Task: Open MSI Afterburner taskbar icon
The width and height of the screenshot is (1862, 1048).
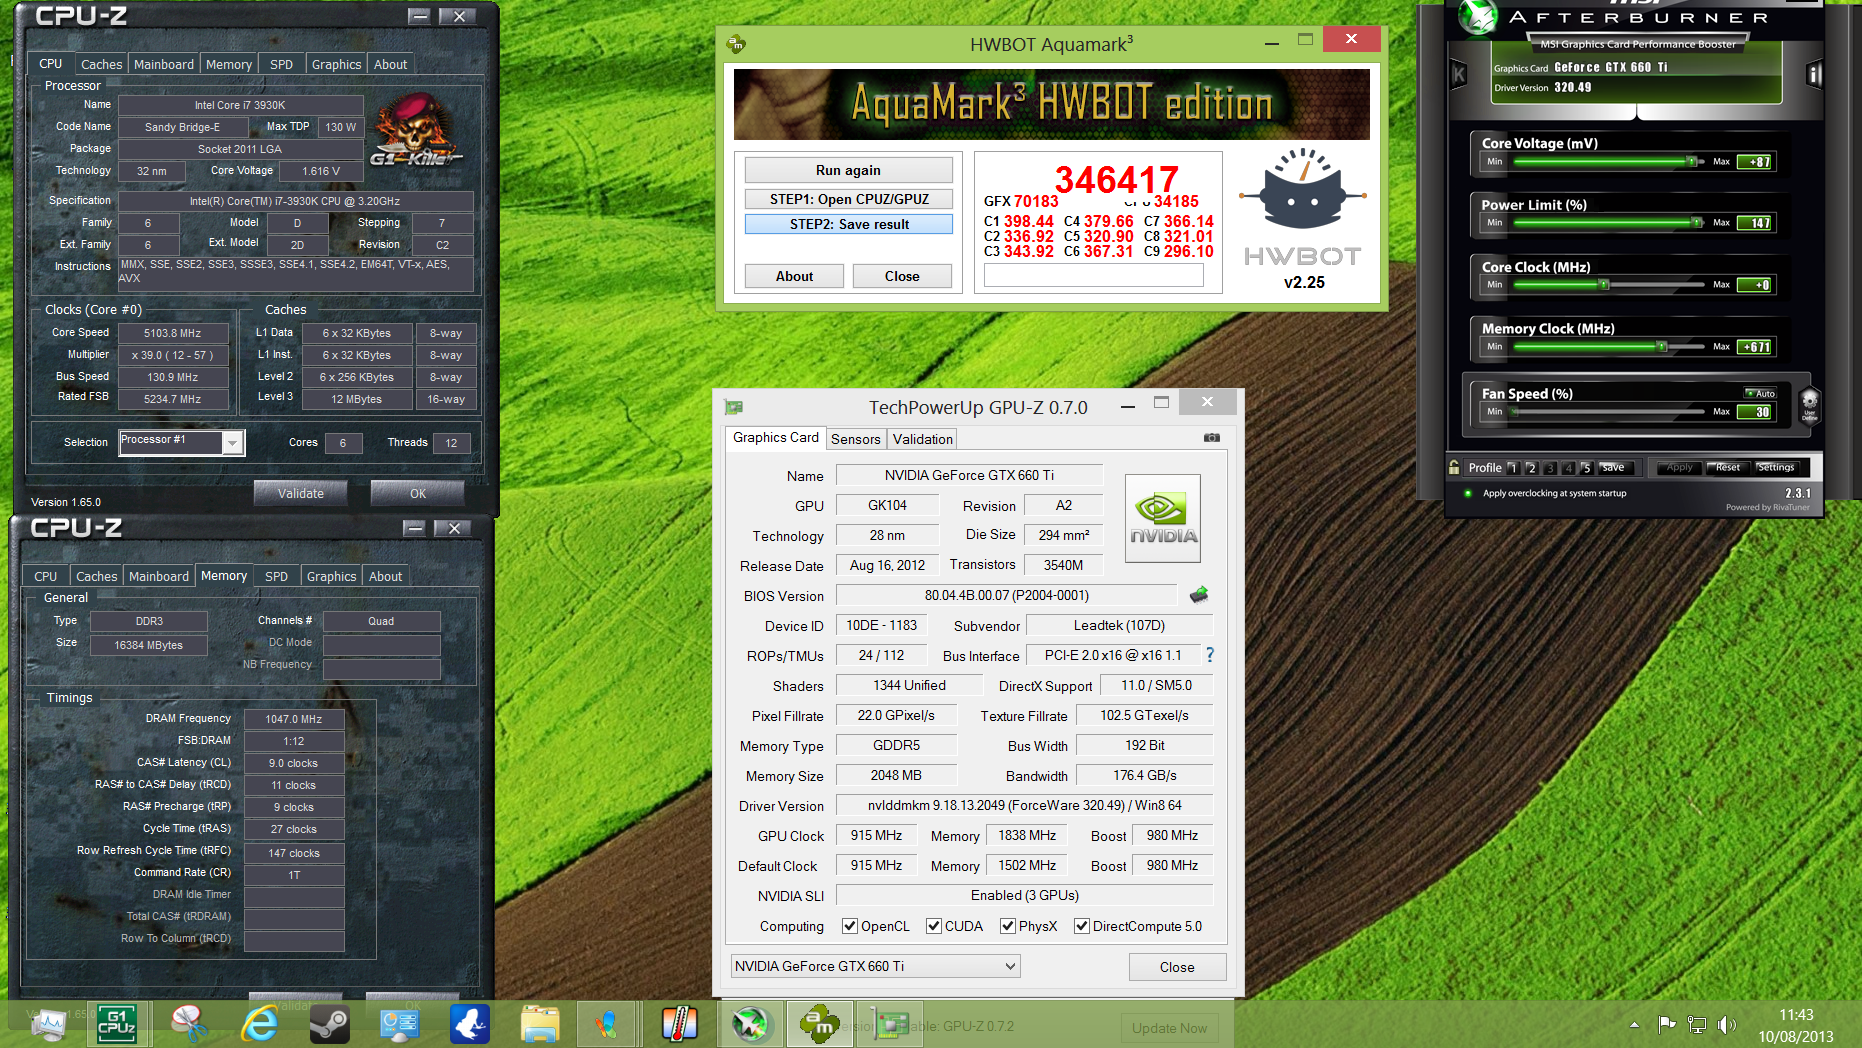Action: click(x=749, y=1023)
